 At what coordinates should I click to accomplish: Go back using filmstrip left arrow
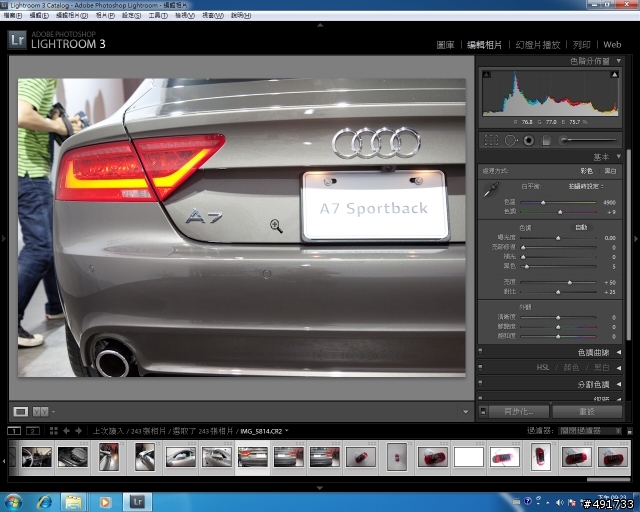[66, 431]
